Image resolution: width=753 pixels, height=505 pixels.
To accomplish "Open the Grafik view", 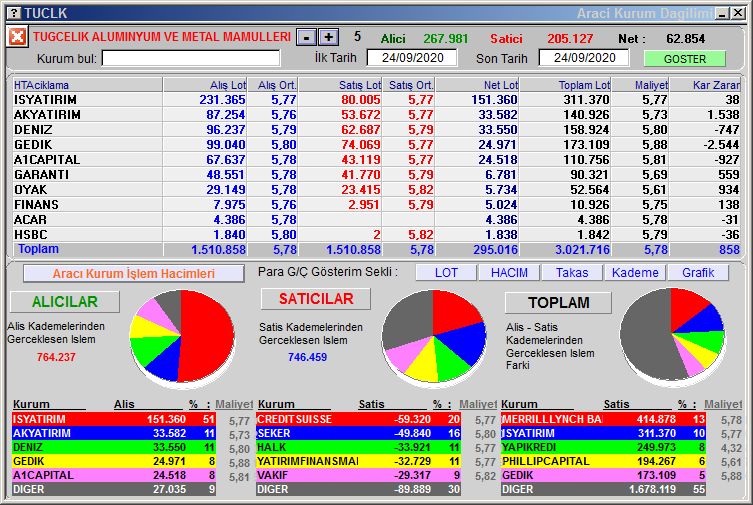I will [x=698, y=273].
